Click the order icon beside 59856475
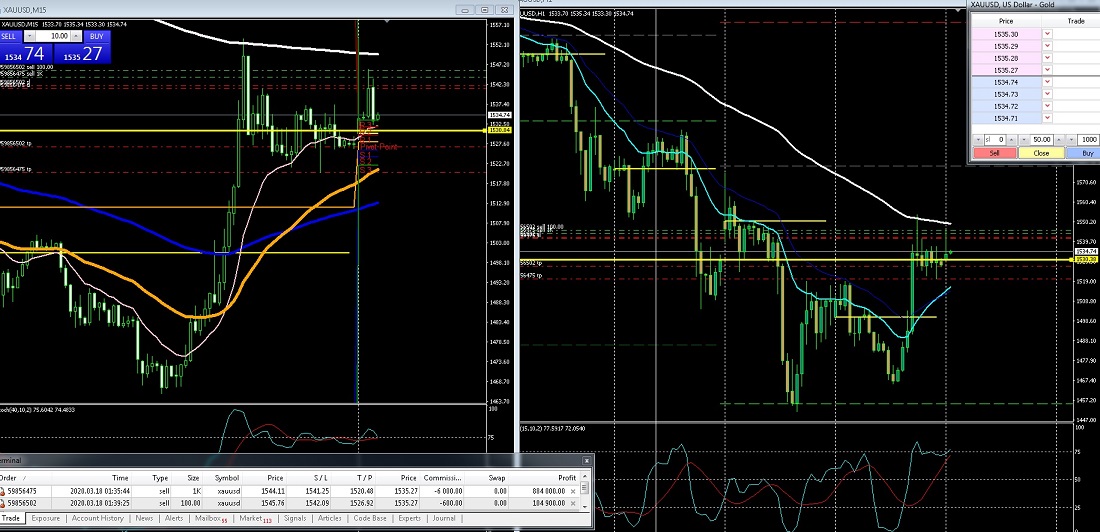 (x=3, y=491)
